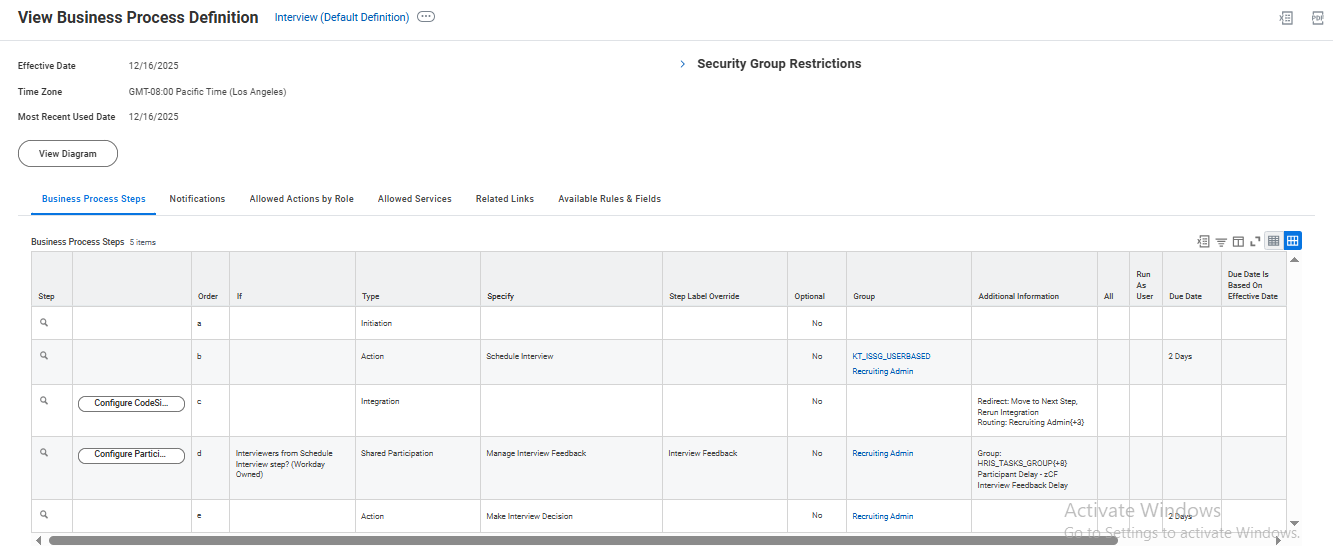Select the Interview Feedback label override cell

[x=725, y=468]
